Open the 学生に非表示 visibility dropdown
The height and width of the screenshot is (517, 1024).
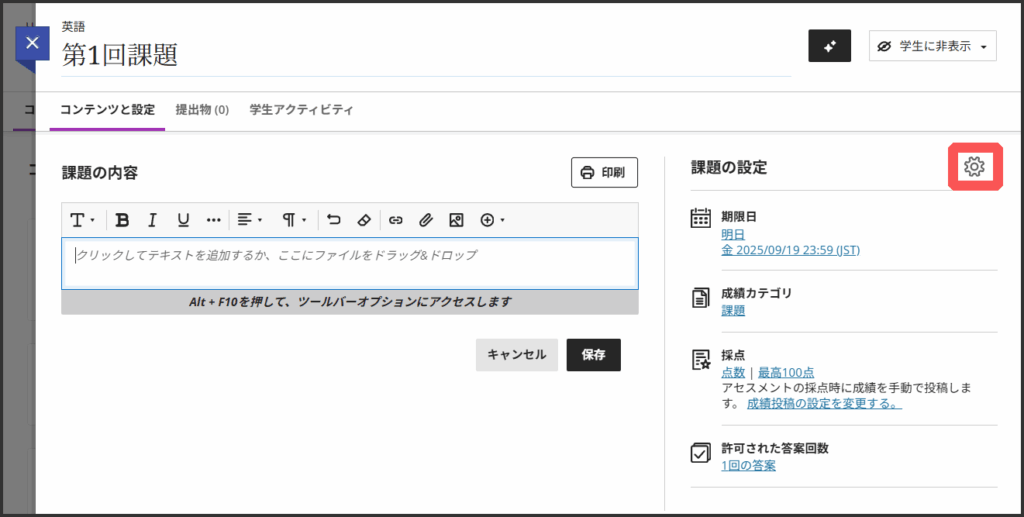[x=932, y=46]
